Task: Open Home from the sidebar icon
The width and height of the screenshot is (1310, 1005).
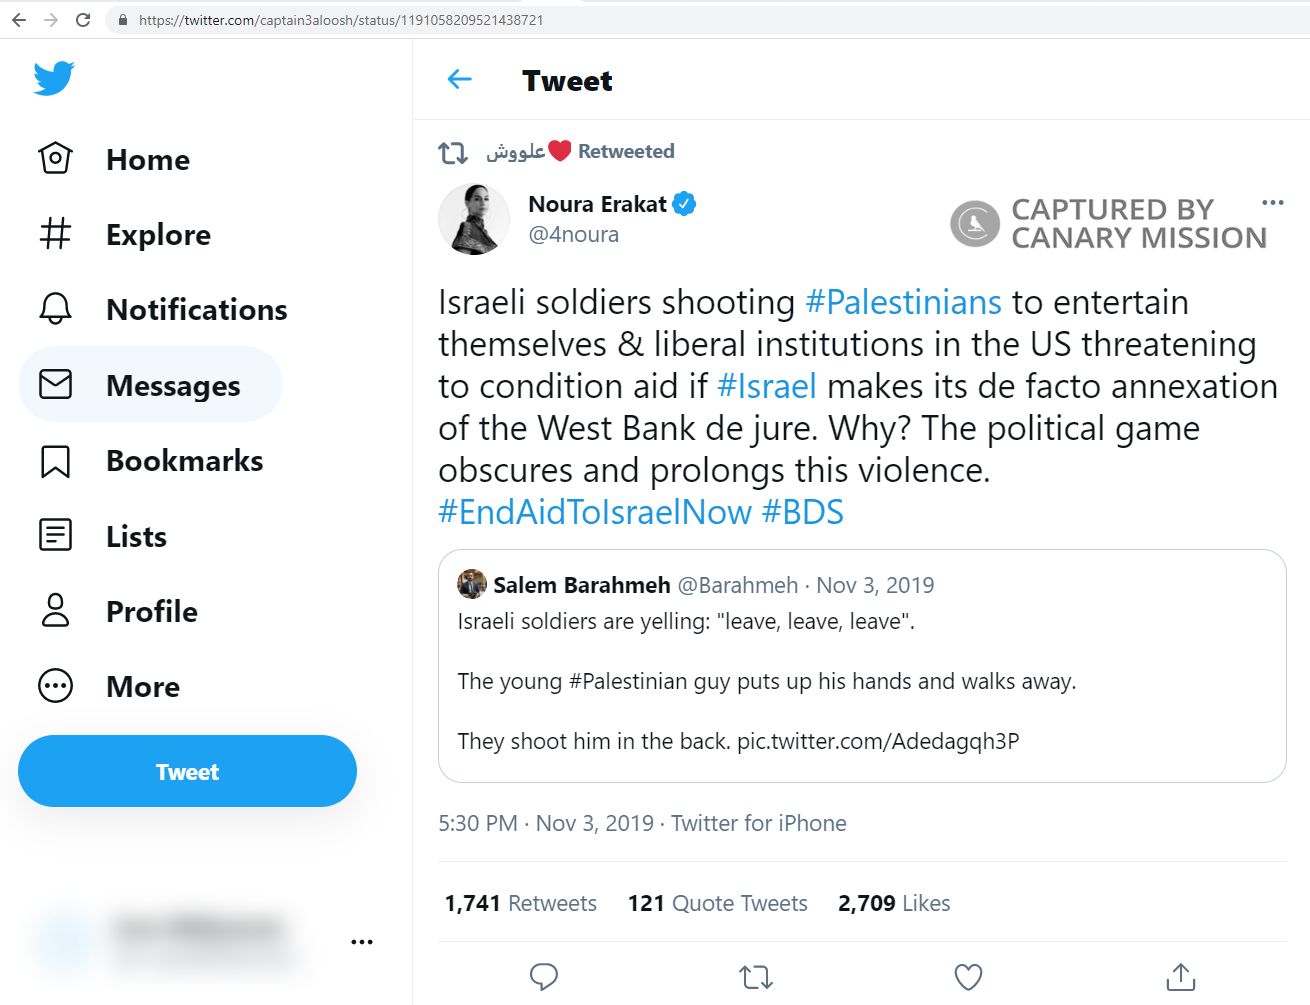Action: (x=57, y=158)
